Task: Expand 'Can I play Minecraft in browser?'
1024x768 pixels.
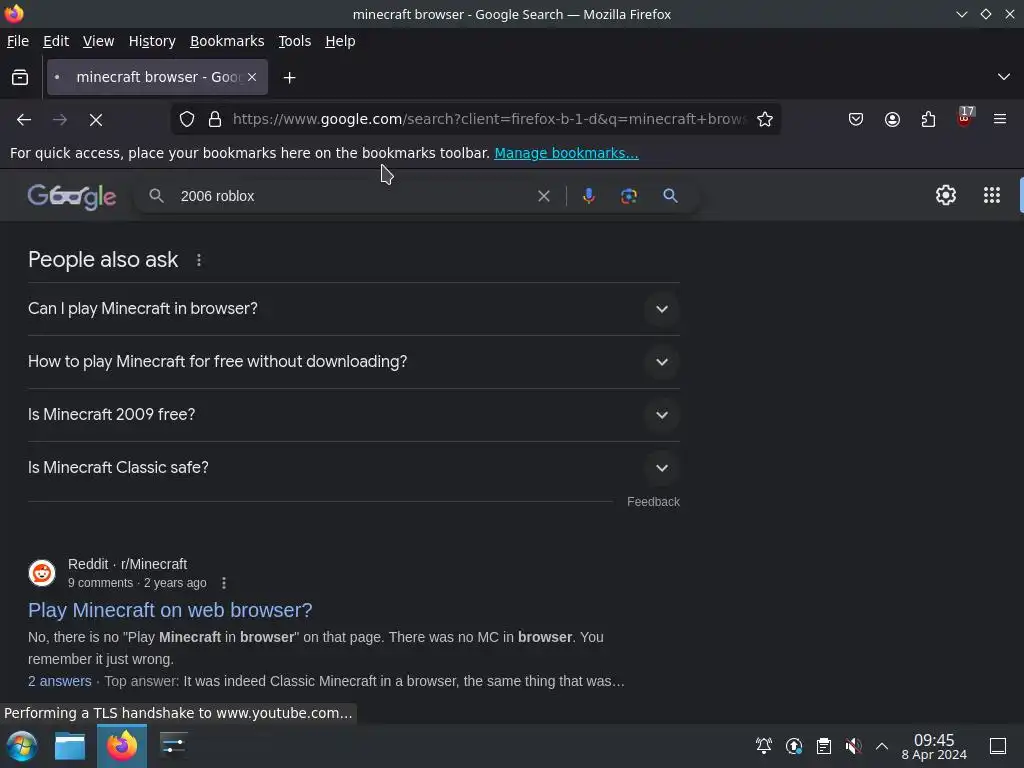Action: click(353, 309)
